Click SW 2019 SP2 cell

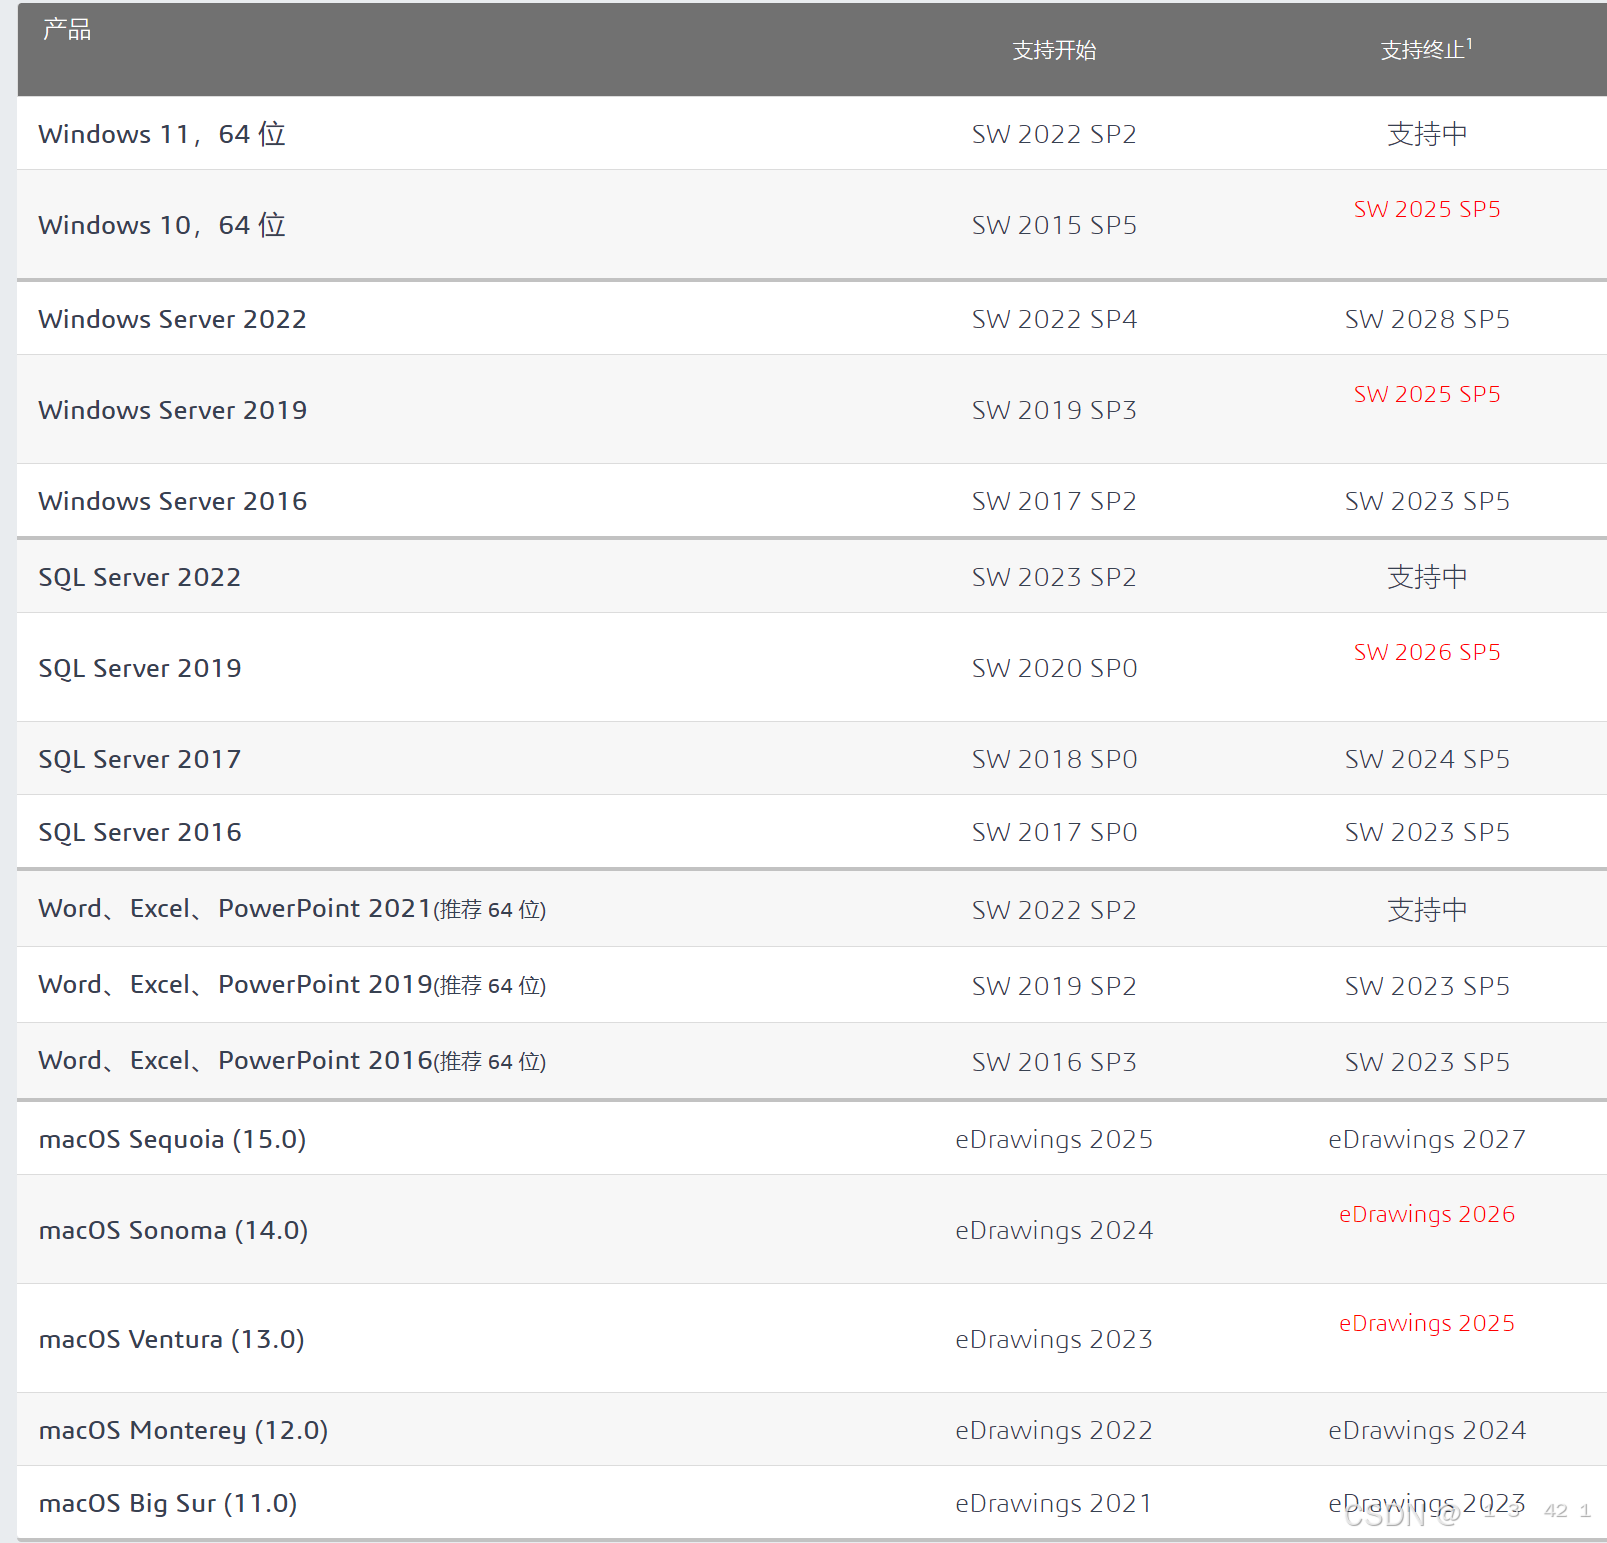[x=1054, y=986]
